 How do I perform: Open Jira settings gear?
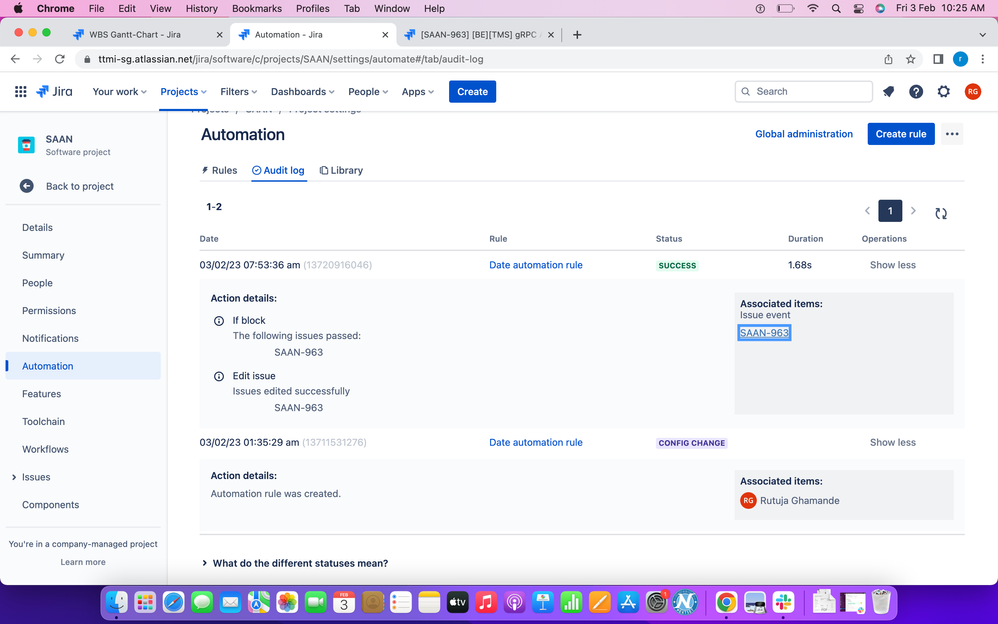[944, 92]
